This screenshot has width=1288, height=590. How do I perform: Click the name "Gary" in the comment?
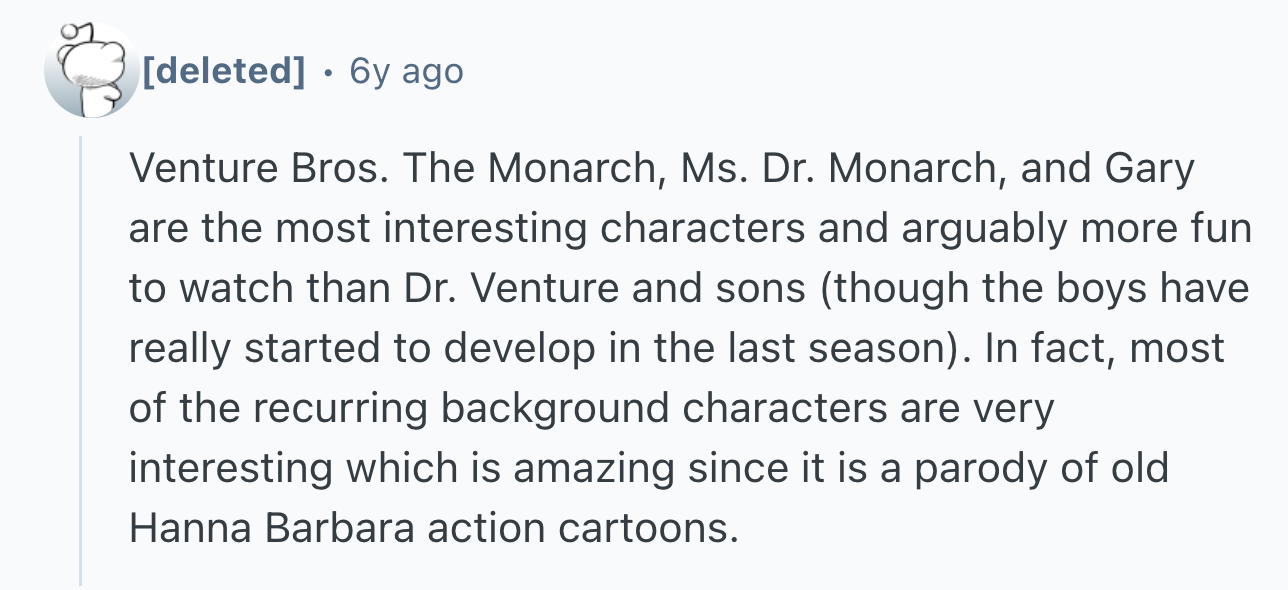click(1150, 169)
